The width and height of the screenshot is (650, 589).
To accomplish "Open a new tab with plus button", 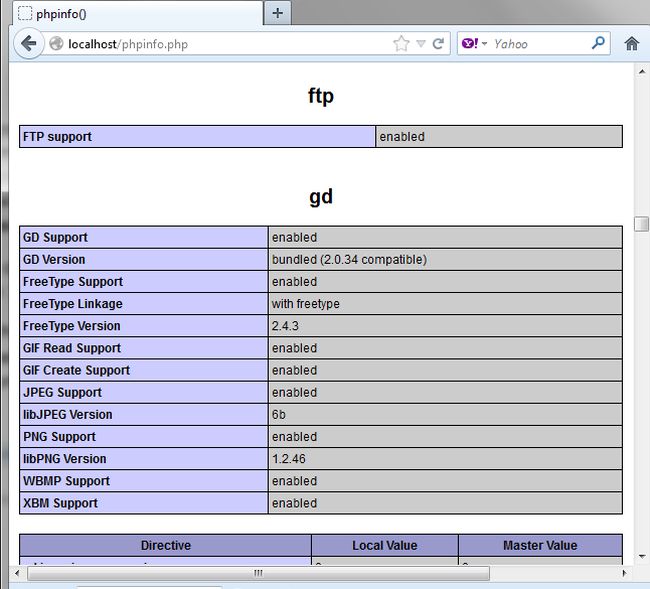I will click(x=277, y=13).
